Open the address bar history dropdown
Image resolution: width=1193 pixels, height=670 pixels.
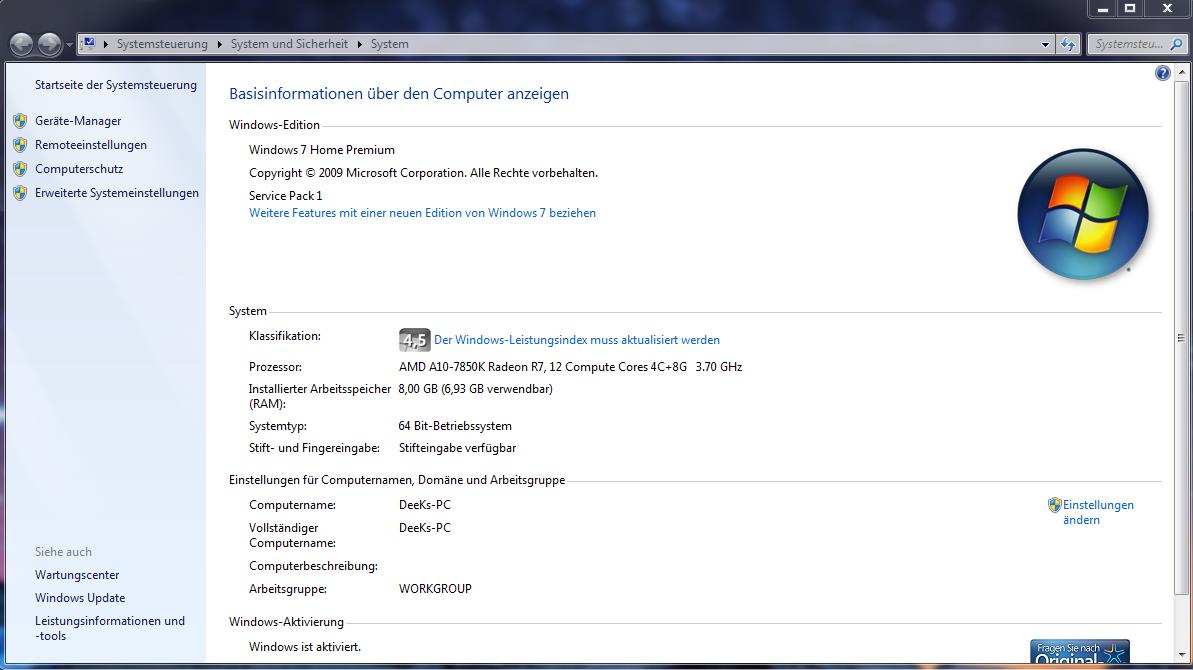(1045, 45)
